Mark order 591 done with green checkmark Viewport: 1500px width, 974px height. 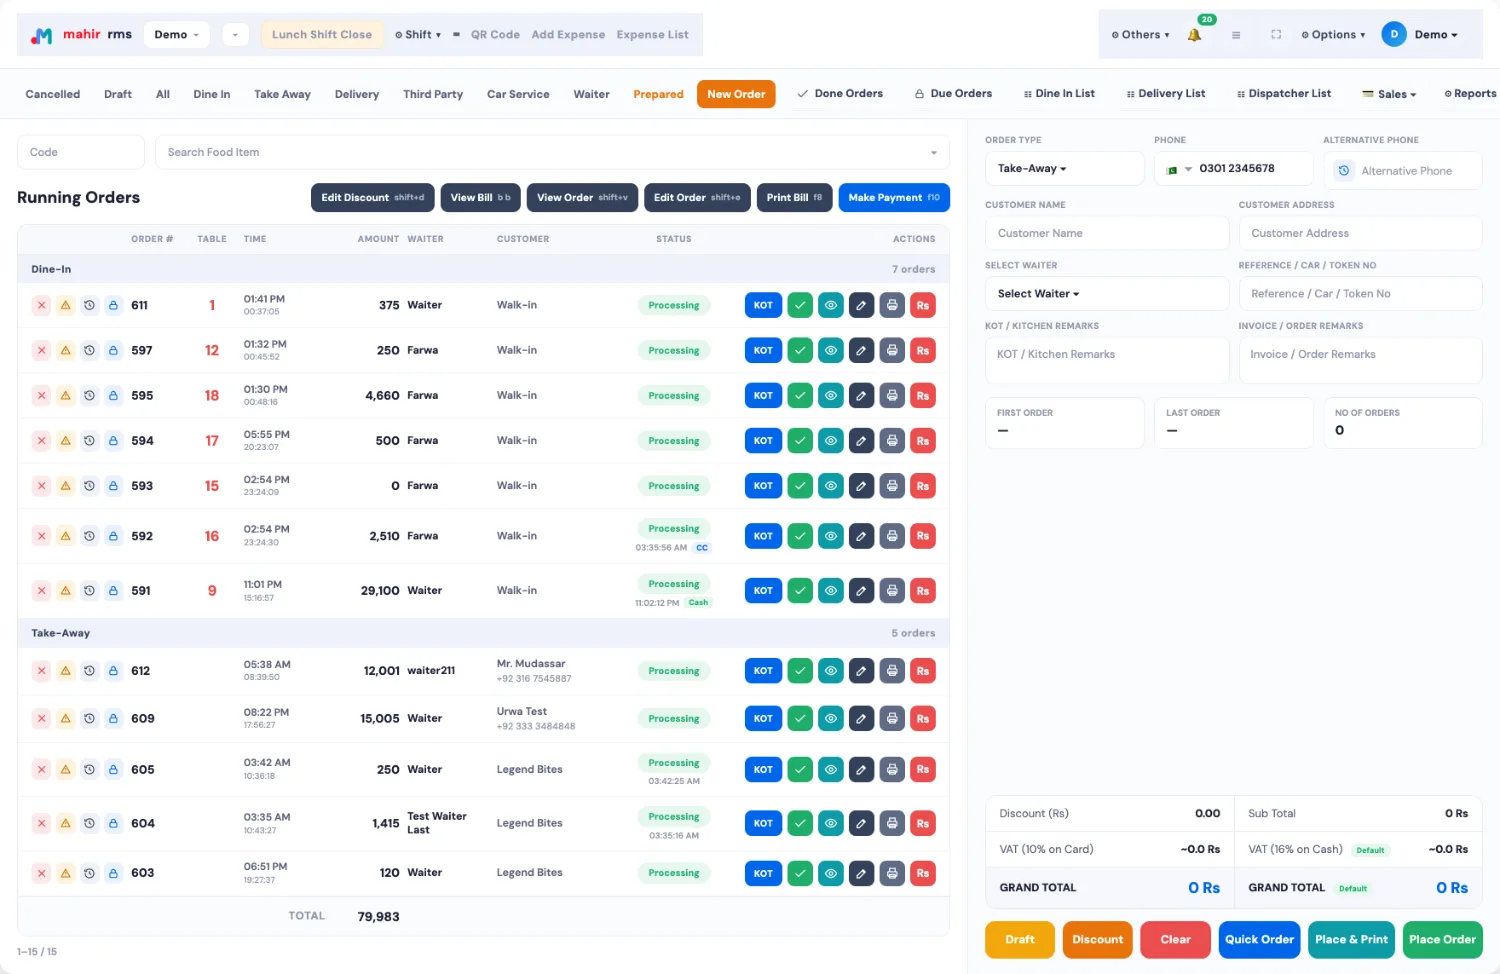click(x=800, y=591)
